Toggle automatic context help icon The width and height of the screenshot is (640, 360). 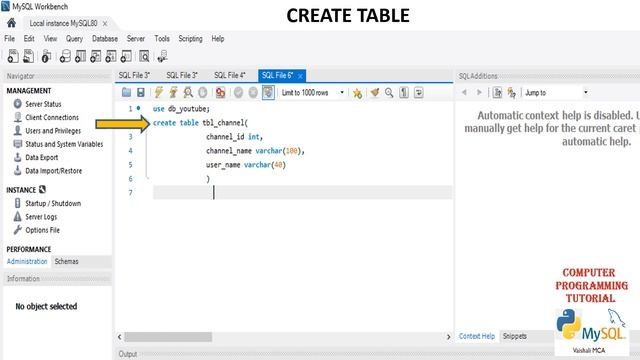tap(497, 93)
